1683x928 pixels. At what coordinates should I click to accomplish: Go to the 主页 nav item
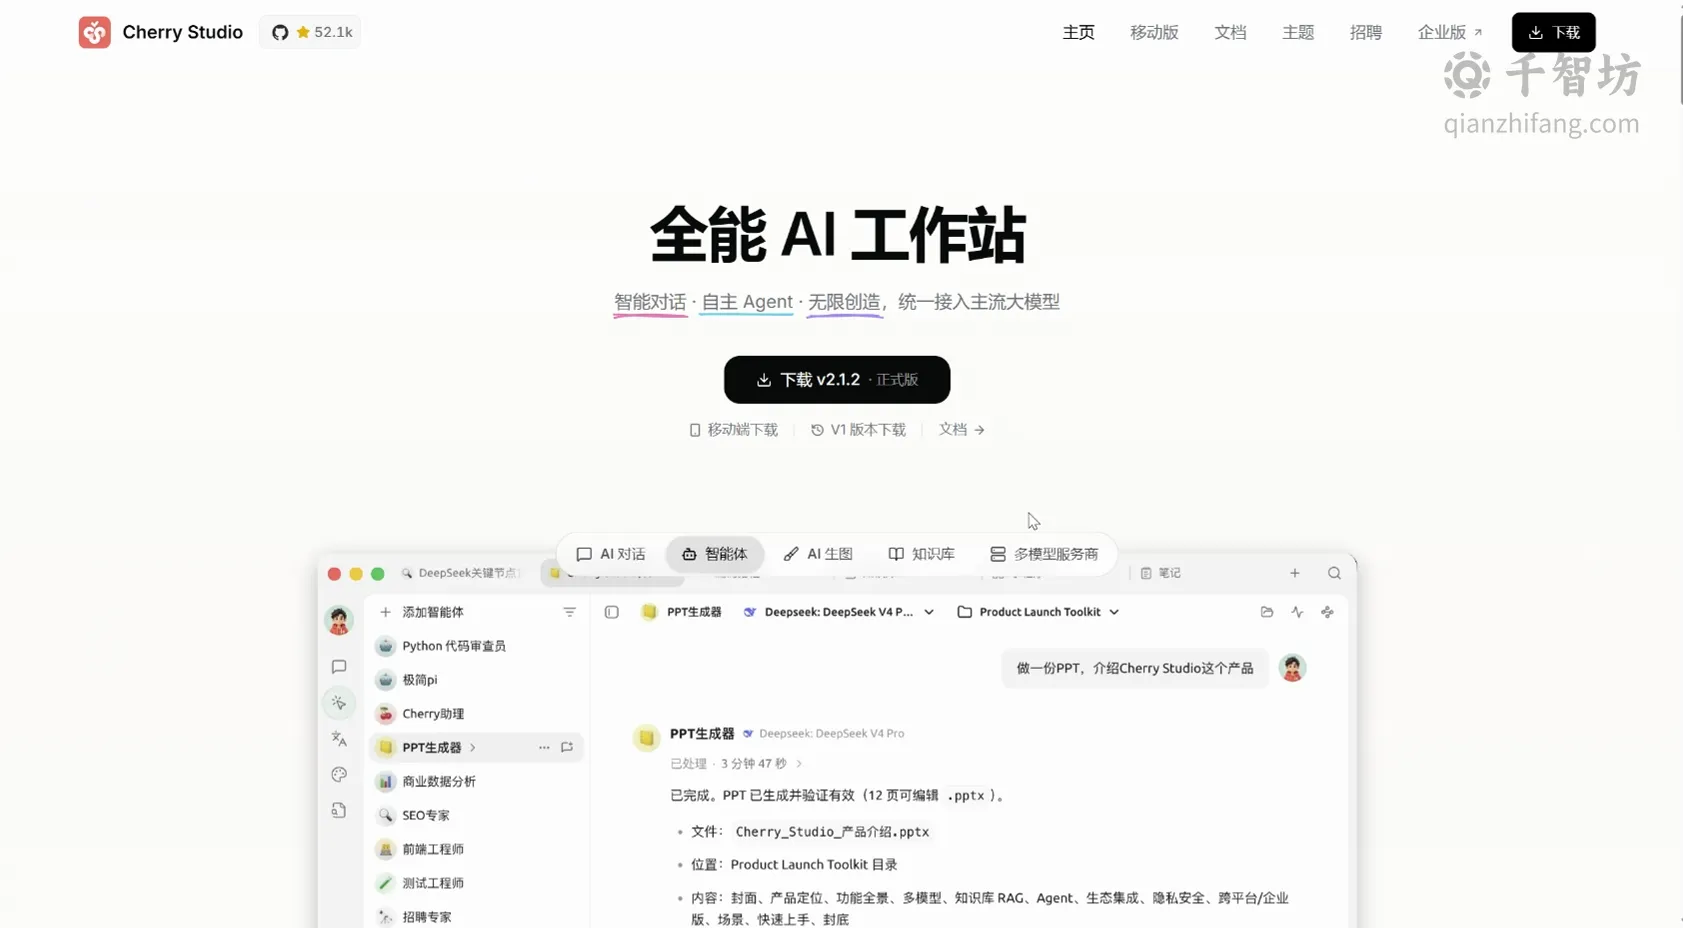(1078, 32)
